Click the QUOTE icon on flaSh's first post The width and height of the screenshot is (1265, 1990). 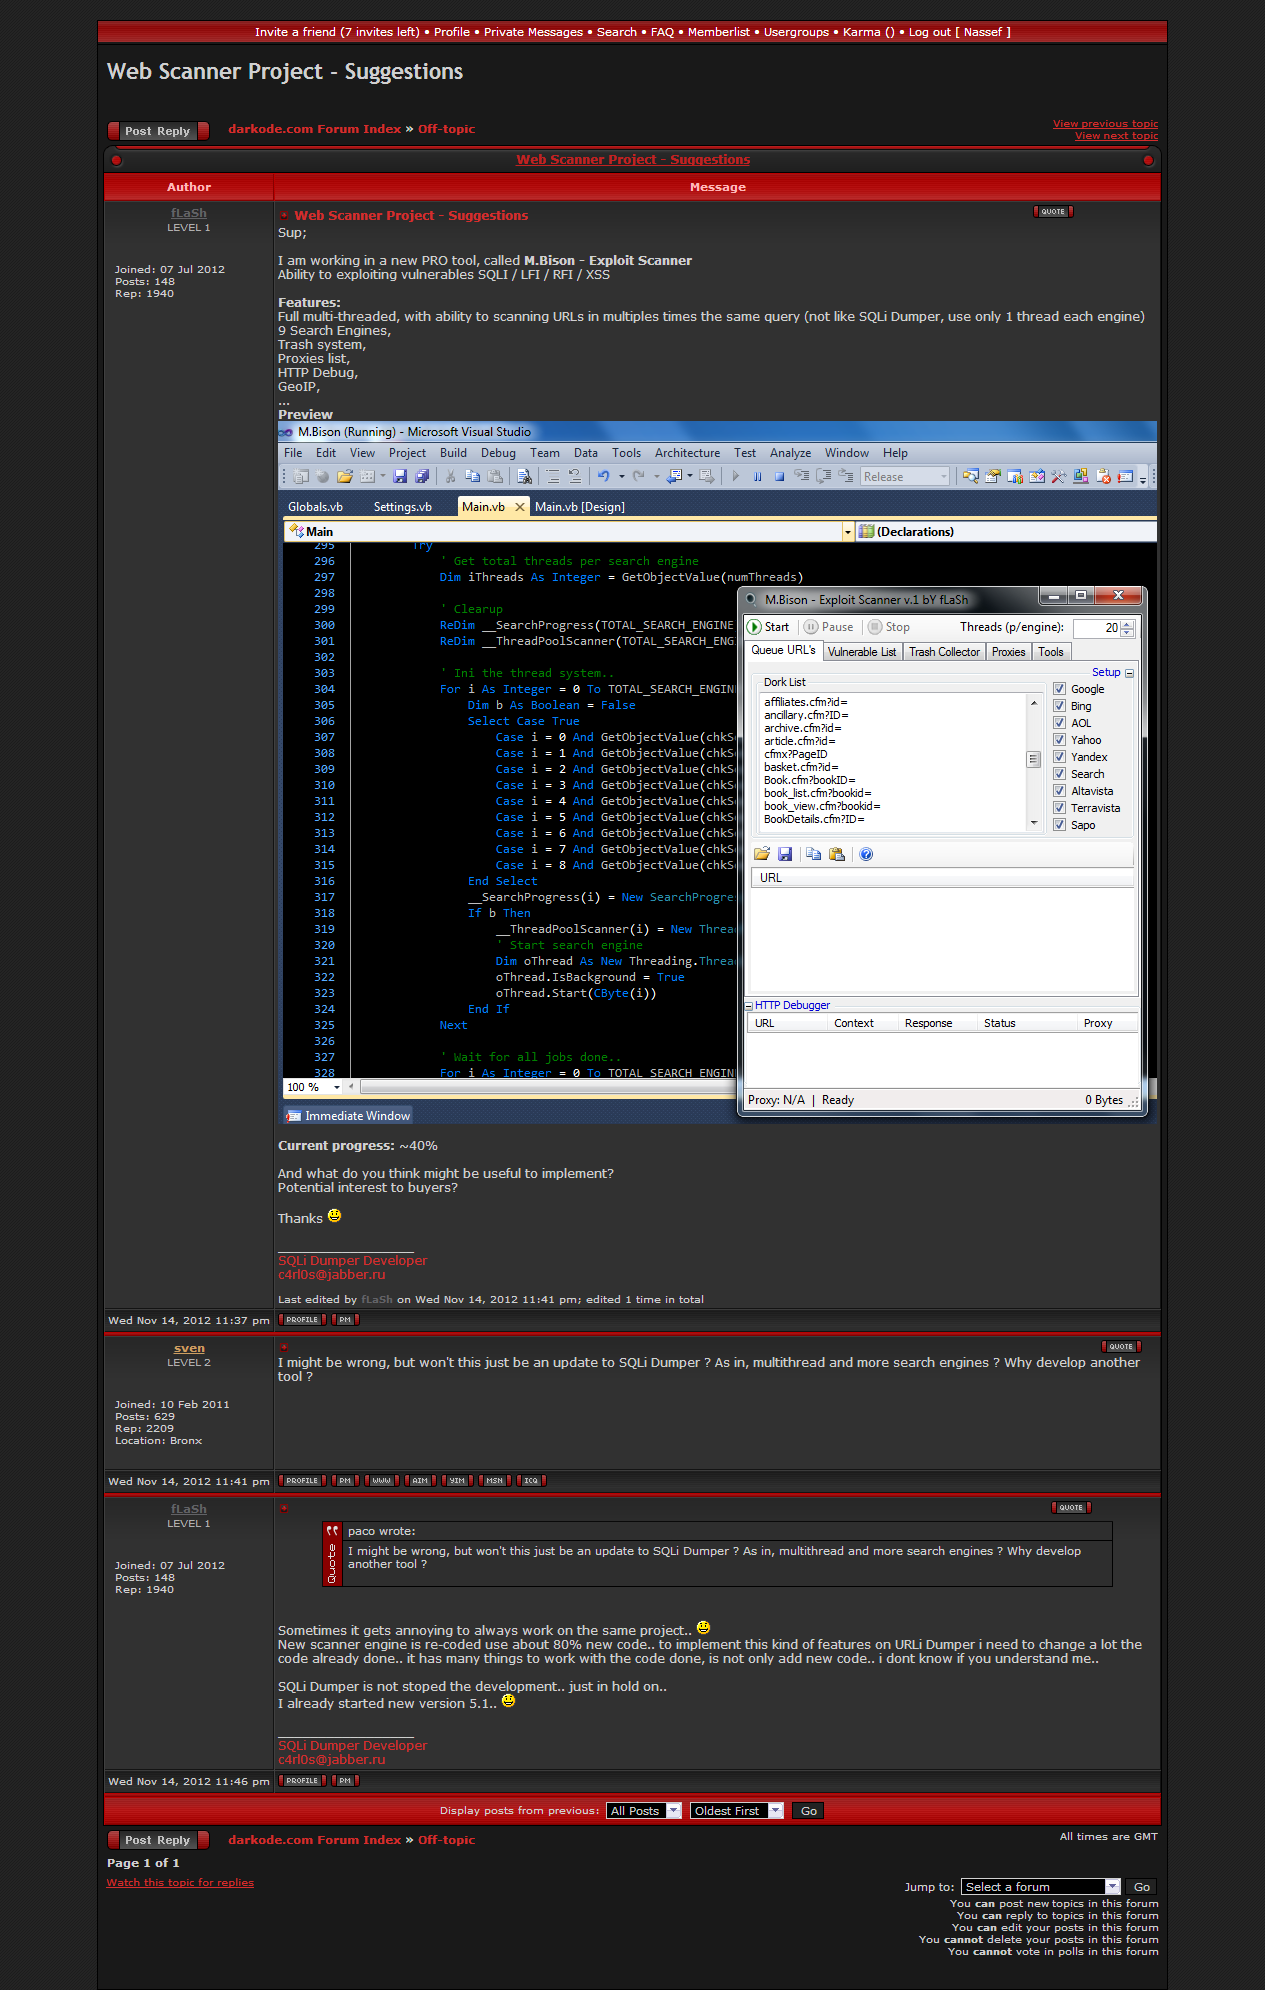(x=1052, y=212)
